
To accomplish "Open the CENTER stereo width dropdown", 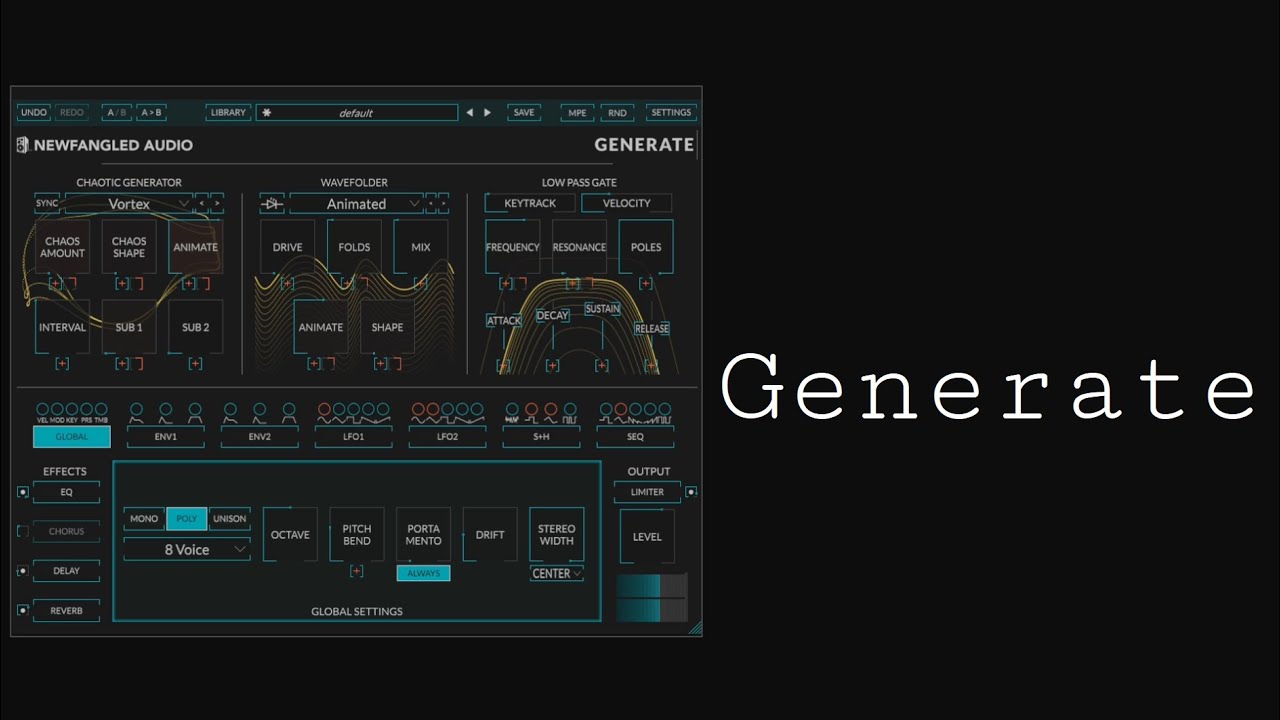I will (x=557, y=574).
